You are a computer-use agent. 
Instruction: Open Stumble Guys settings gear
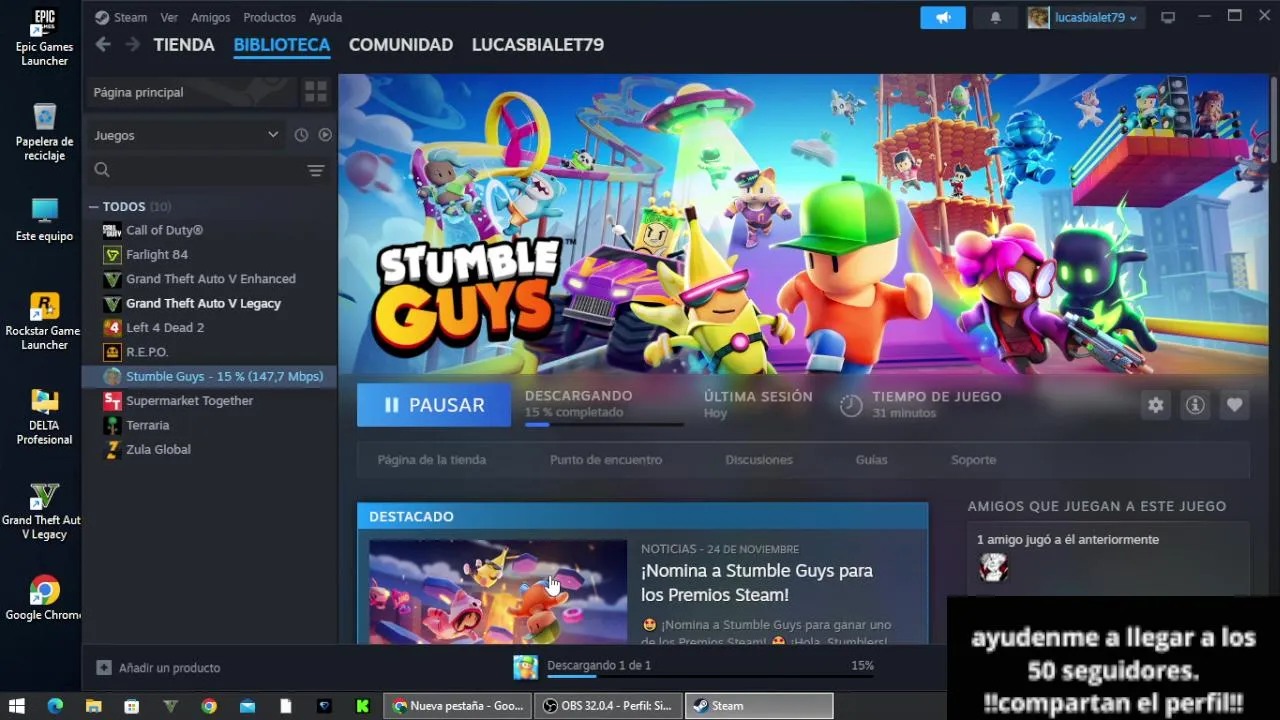1156,405
